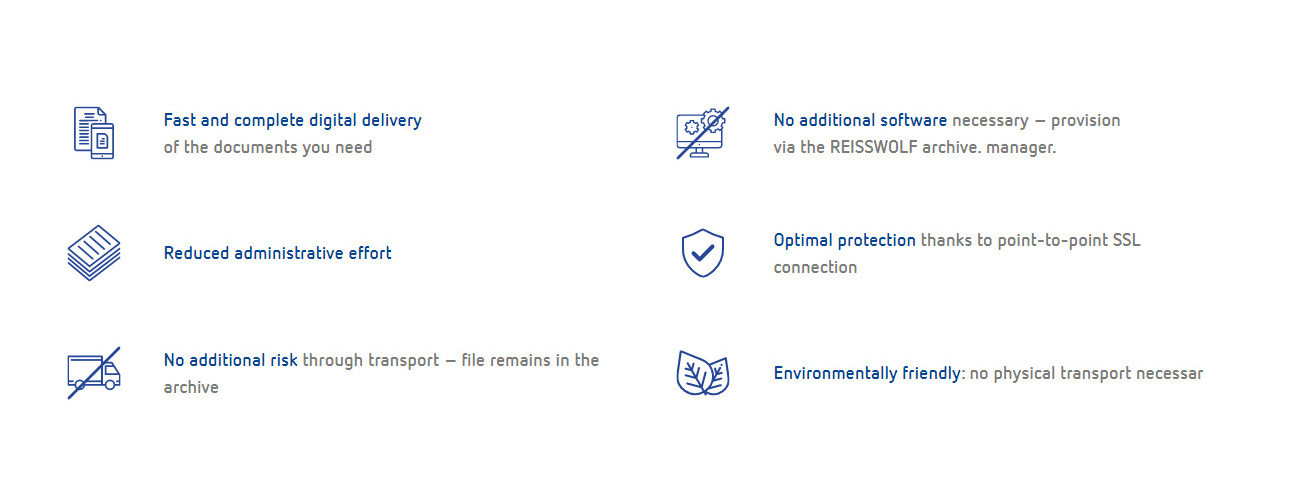
Task: Select the shield with checkmark icon
Action: (x=702, y=253)
